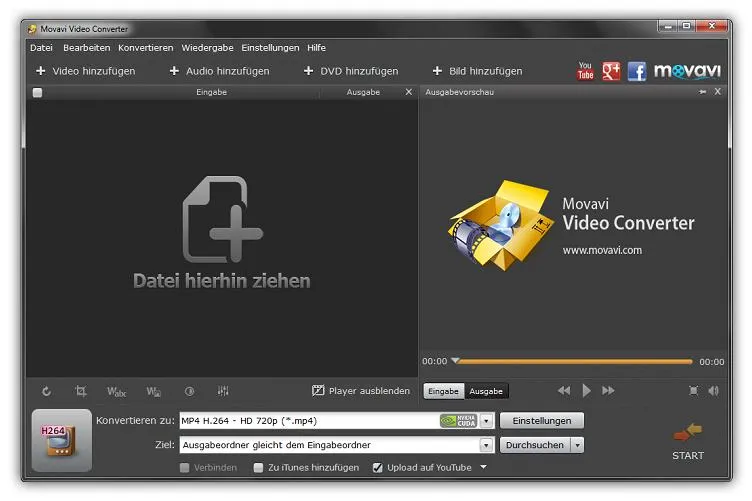Close the Ausgabevorschau panel
The width and height of the screenshot is (752, 501).
[x=717, y=91]
